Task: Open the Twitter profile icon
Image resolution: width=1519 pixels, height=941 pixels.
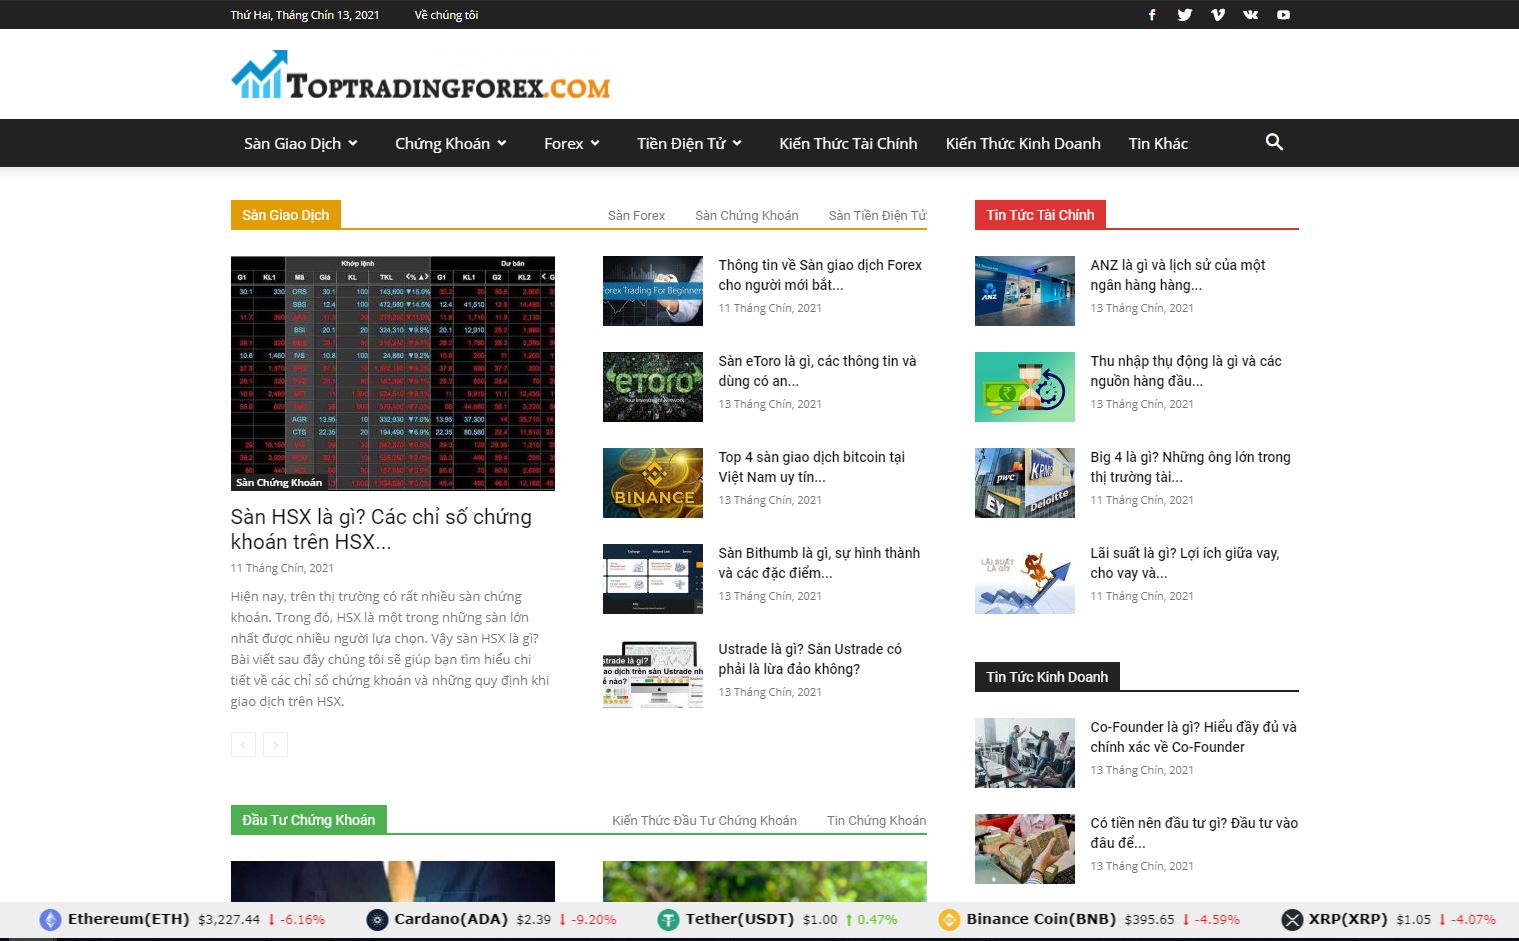Action: (x=1185, y=15)
